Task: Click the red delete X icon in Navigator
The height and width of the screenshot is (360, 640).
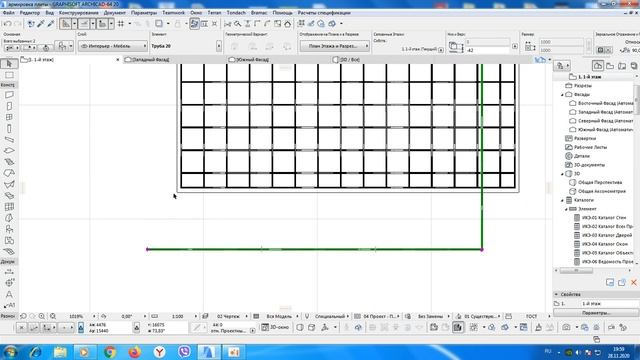Action: click(633, 282)
